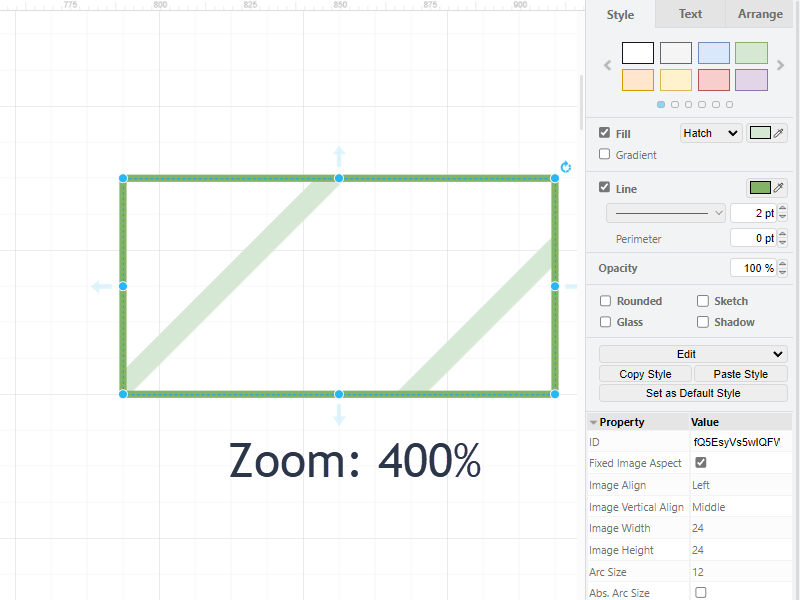
Task: Select the last style palette page dot
Action: click(730, 104)
